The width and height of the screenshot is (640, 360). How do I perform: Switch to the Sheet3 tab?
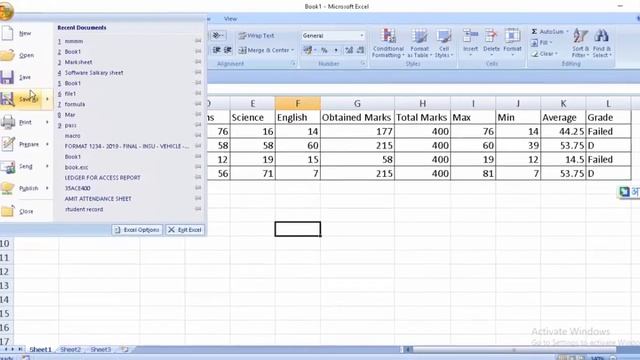point(100,349)
